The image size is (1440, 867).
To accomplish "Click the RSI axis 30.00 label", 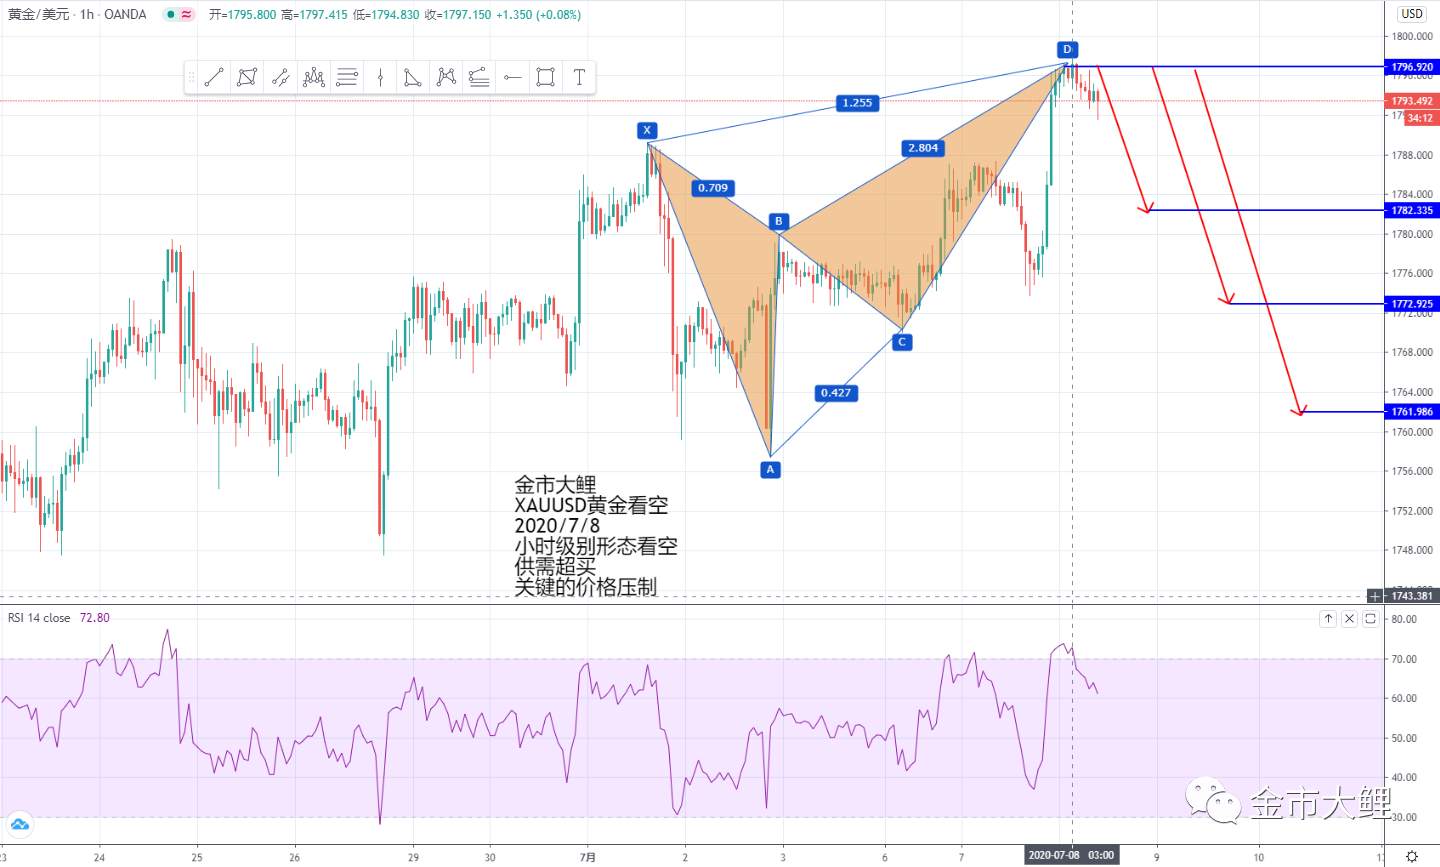I will pos(1403,817).
